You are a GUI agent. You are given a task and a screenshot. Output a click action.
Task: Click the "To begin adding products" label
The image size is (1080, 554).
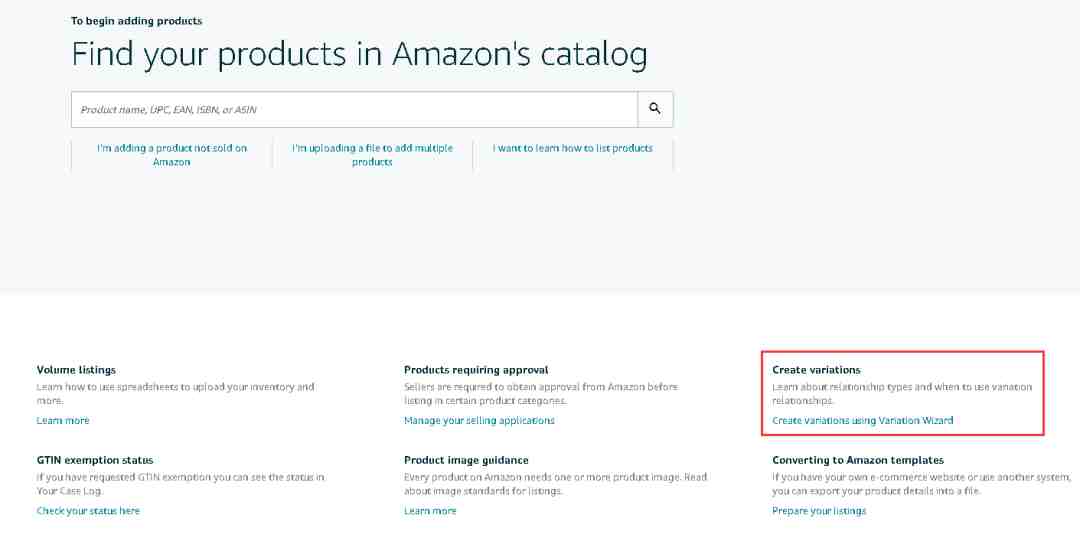tap(136, 21)
